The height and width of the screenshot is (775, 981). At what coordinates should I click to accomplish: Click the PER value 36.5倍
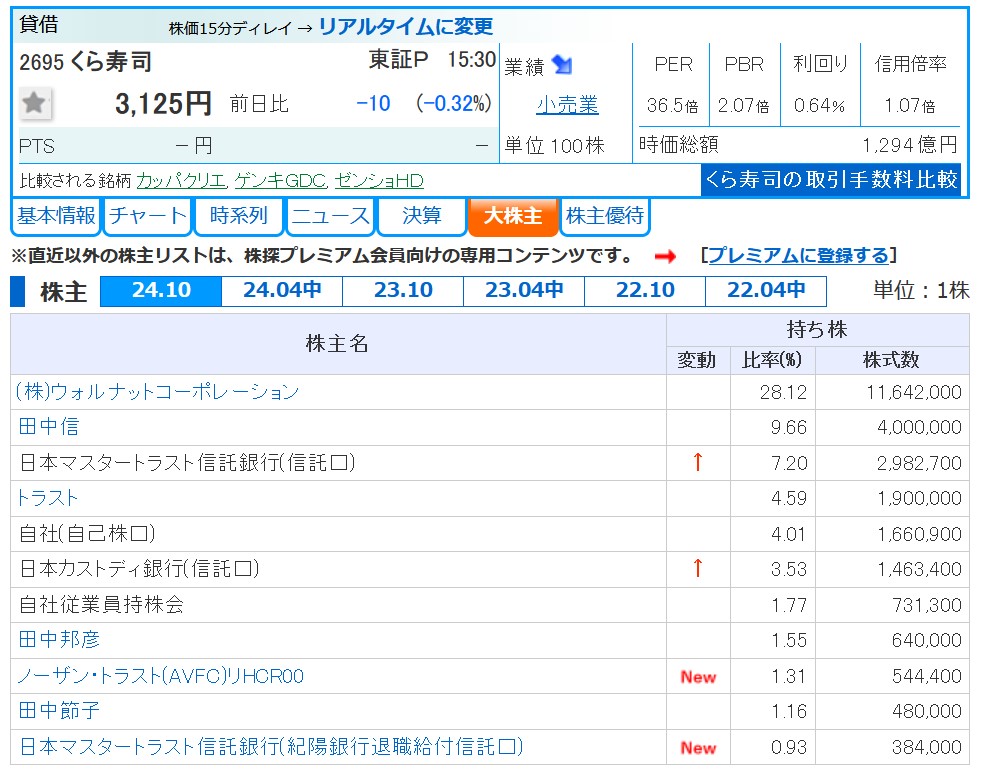pyautogui.click(x=673, y=105)
